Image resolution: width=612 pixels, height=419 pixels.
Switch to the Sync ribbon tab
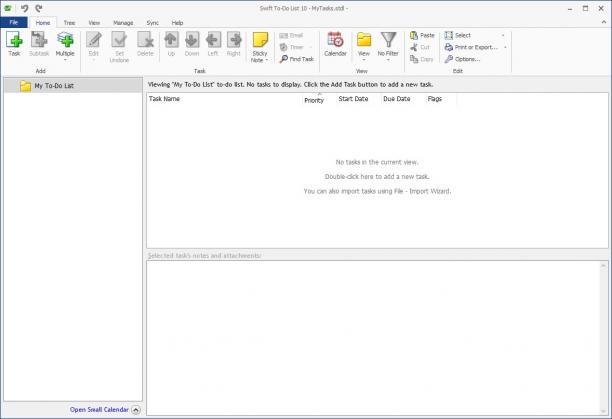pyautogui.click(x=153, y=23)
